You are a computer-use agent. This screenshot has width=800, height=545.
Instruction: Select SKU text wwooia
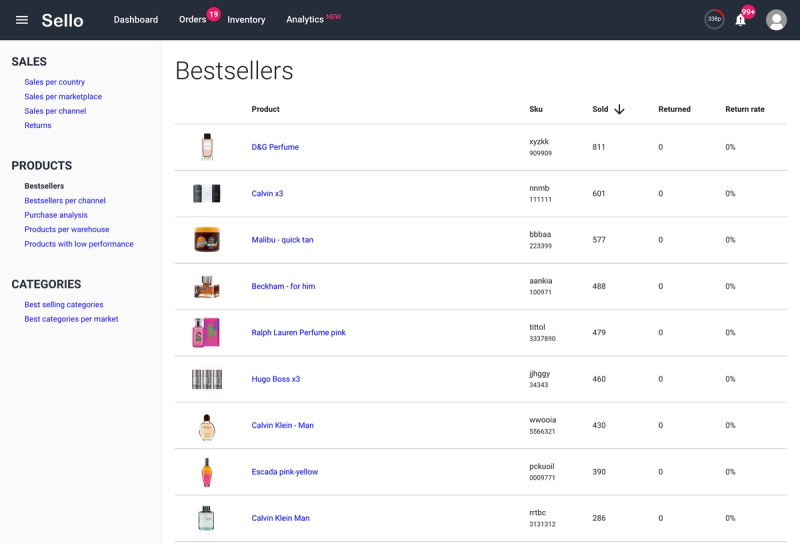pos(543,420)
